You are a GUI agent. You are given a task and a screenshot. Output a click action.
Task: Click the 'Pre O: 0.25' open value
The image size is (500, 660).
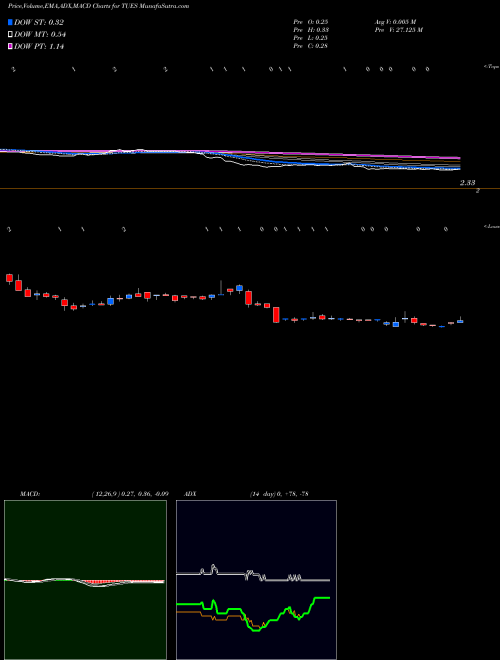[311, 22]
